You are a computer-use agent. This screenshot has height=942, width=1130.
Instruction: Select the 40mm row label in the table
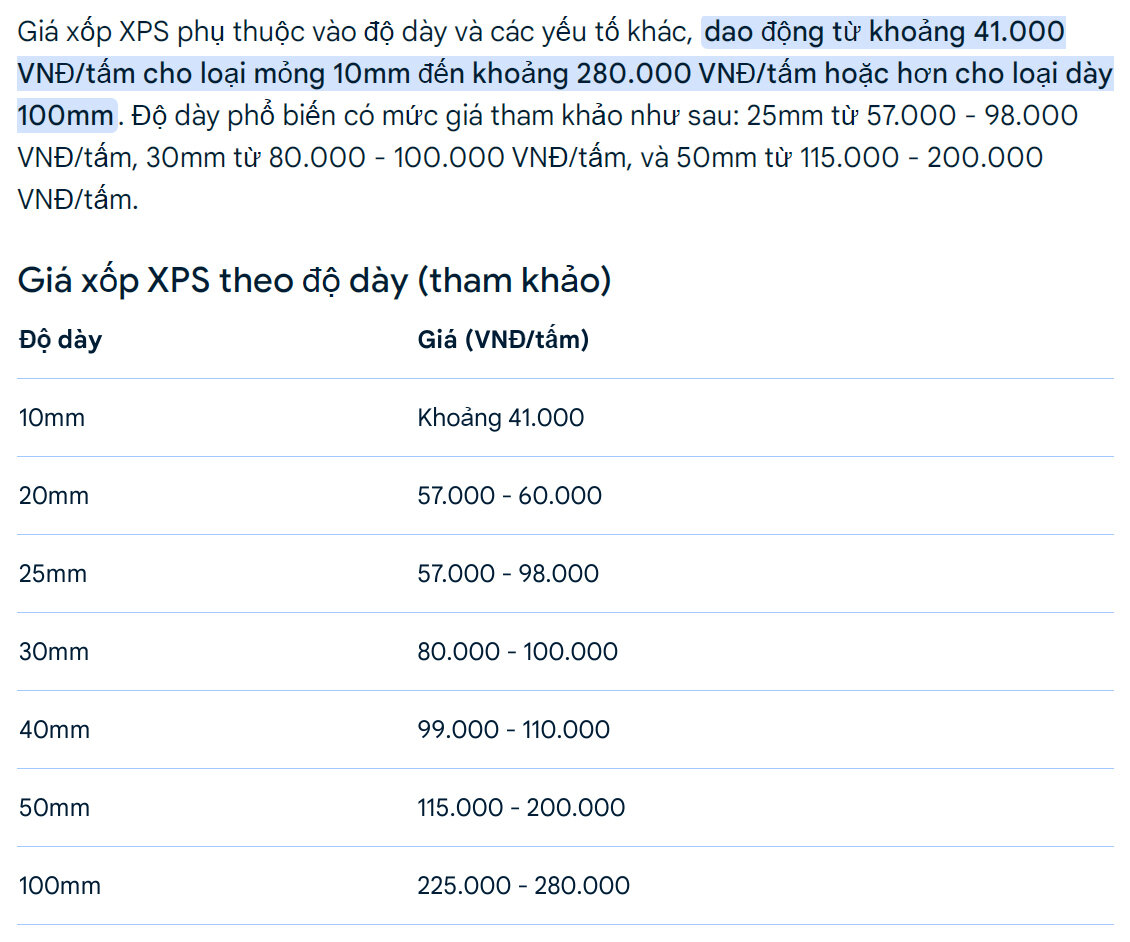point(54,730)
